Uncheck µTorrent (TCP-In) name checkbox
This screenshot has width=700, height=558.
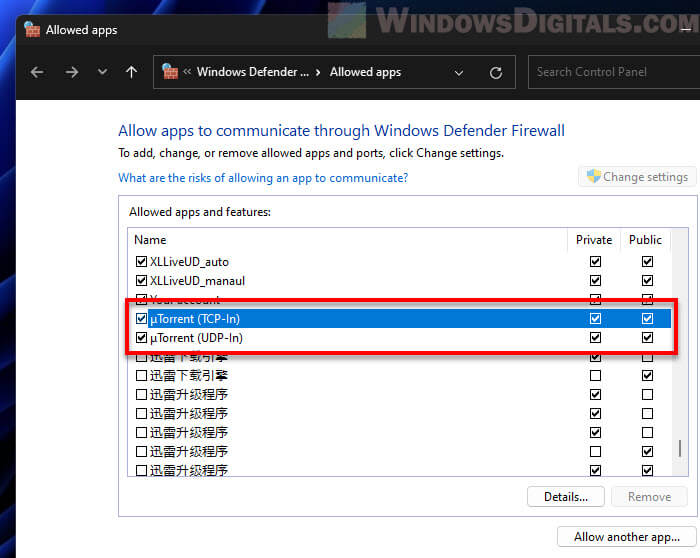pos(141,318)
